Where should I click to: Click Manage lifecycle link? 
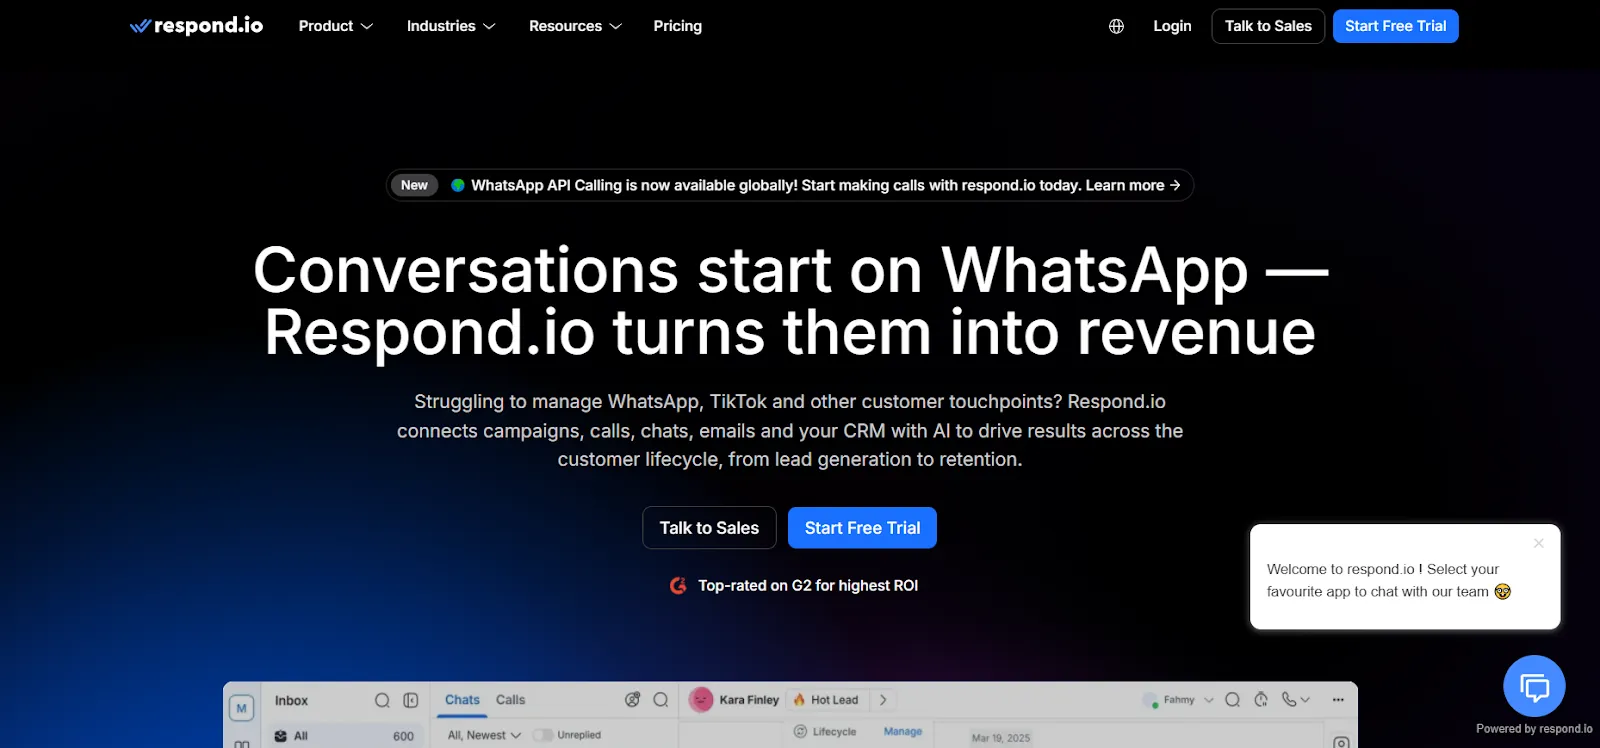(x=902, y=732)
